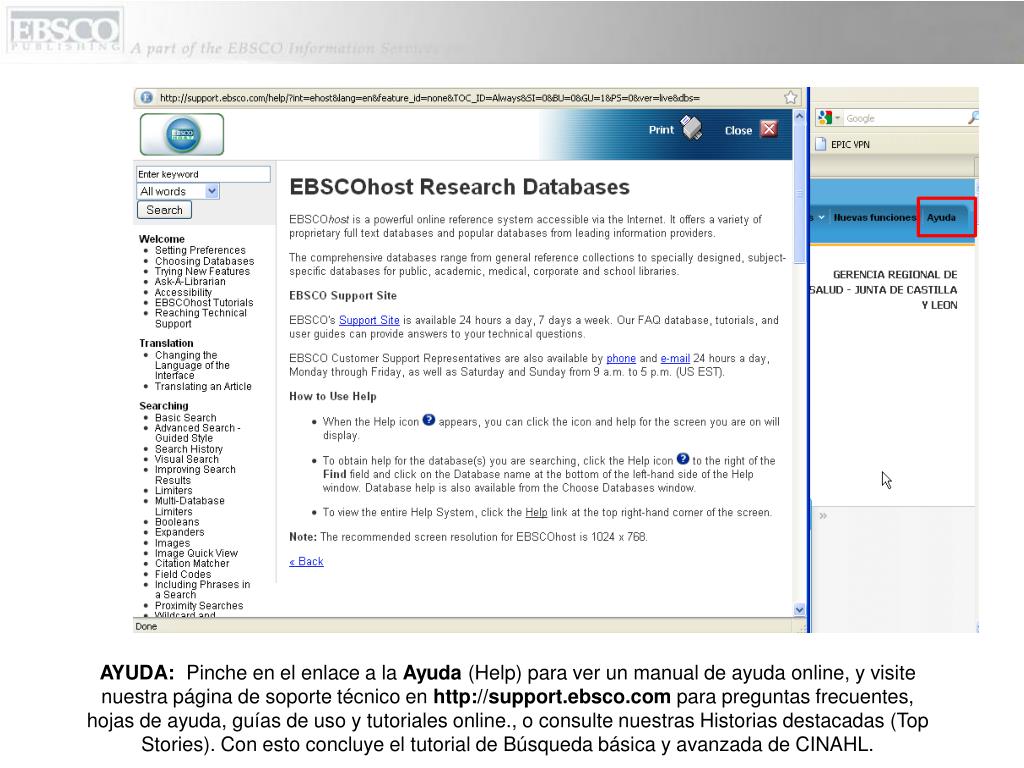Click the scroll down arrow of help pane

tap(799, 609)
